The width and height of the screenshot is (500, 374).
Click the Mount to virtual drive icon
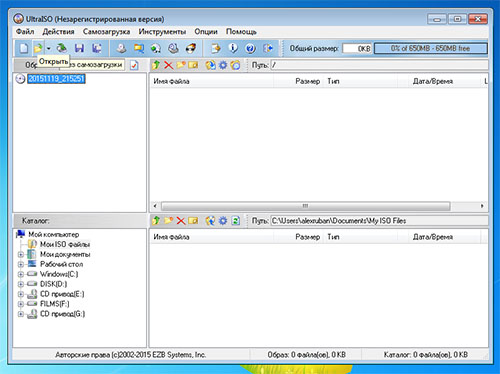click(x=173, y=48)
